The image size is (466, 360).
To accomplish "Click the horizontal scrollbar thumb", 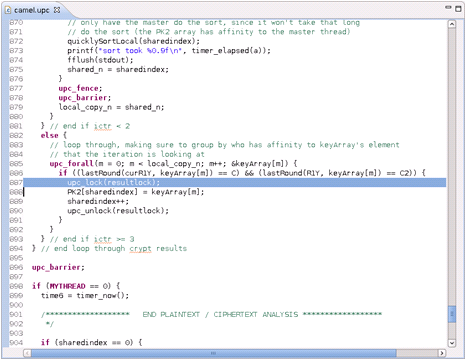I will point(213,353).
